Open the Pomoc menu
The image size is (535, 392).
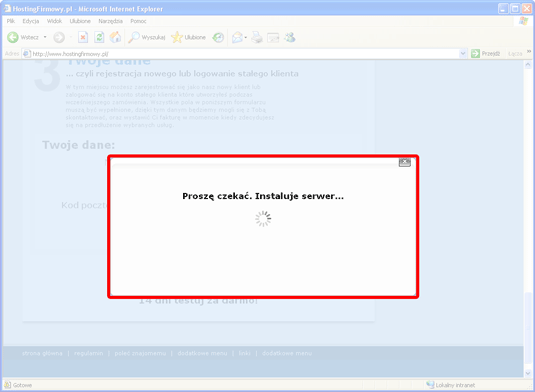(x=138, y=21)
